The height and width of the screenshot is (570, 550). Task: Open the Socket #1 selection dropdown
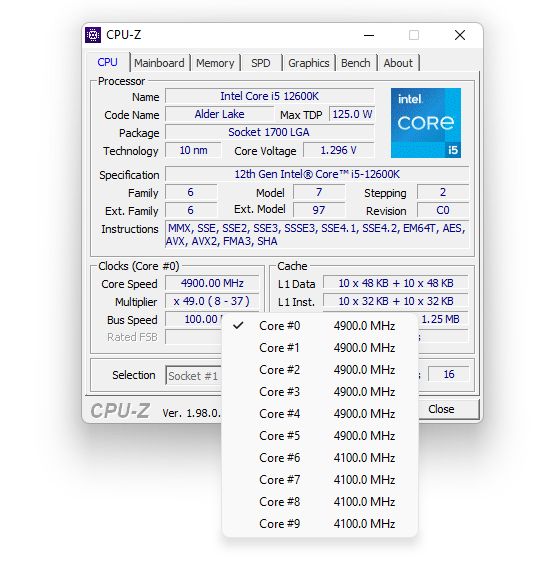(194, 375)
